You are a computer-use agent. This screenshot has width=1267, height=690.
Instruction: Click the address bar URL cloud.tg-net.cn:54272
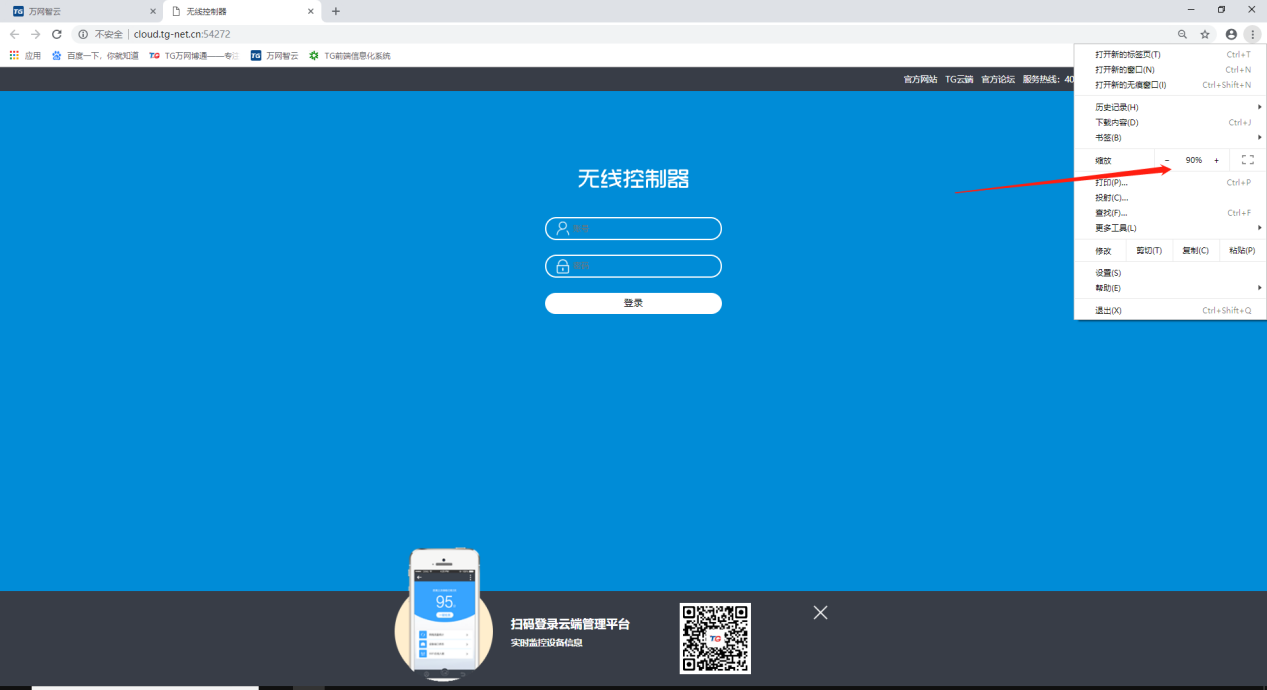click(182, 34)
